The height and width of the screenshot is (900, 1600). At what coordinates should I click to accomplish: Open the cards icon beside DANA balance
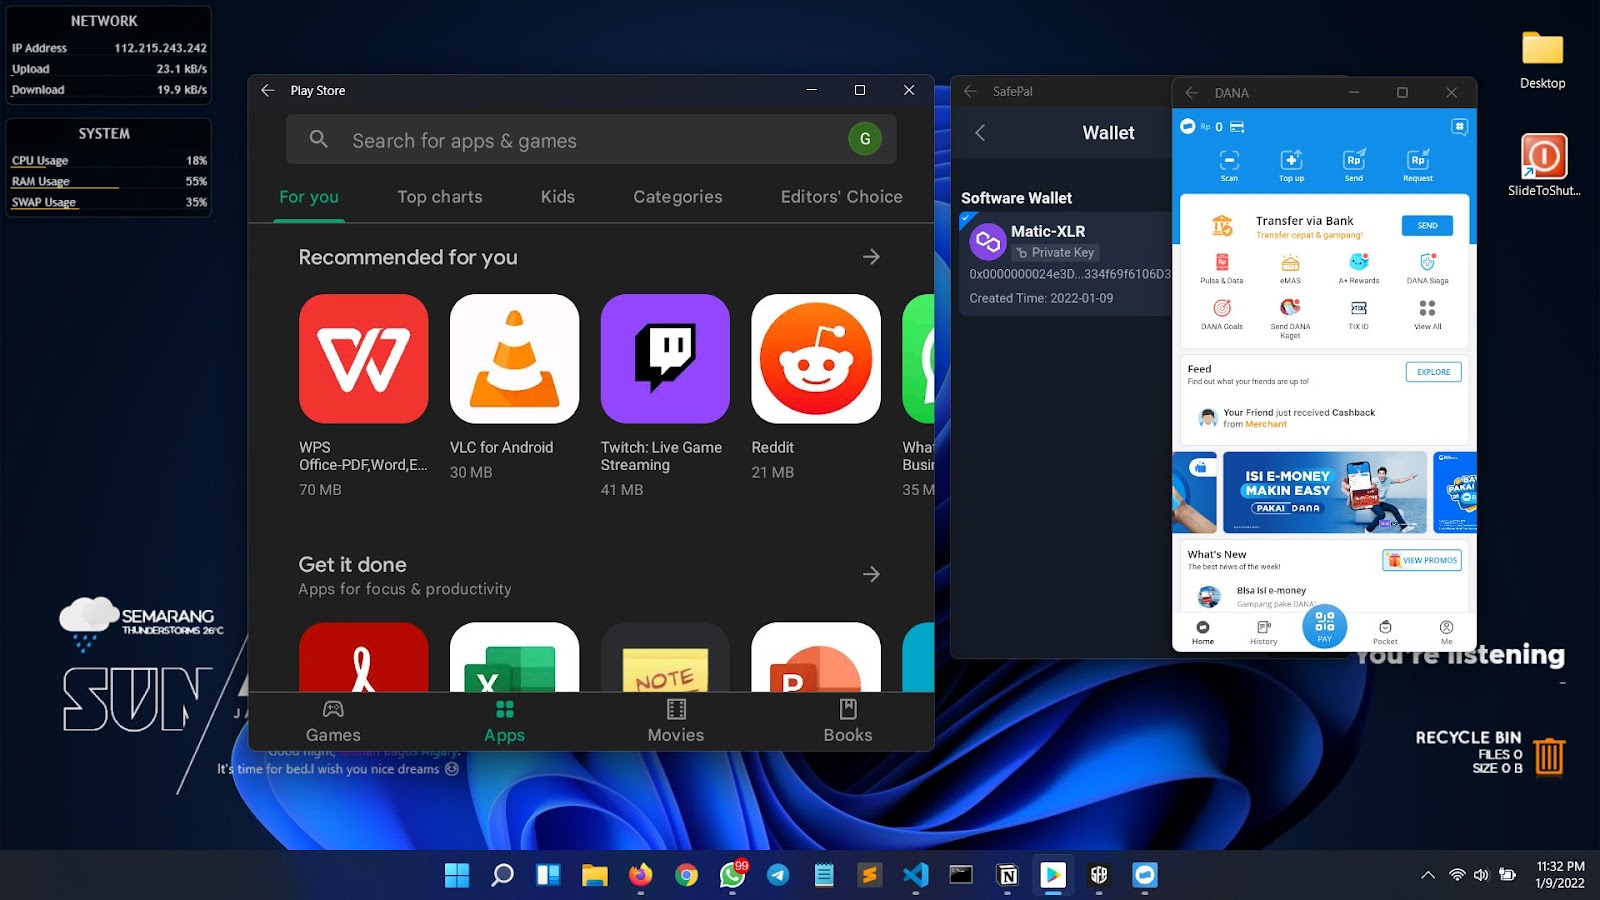point(1237,127)
